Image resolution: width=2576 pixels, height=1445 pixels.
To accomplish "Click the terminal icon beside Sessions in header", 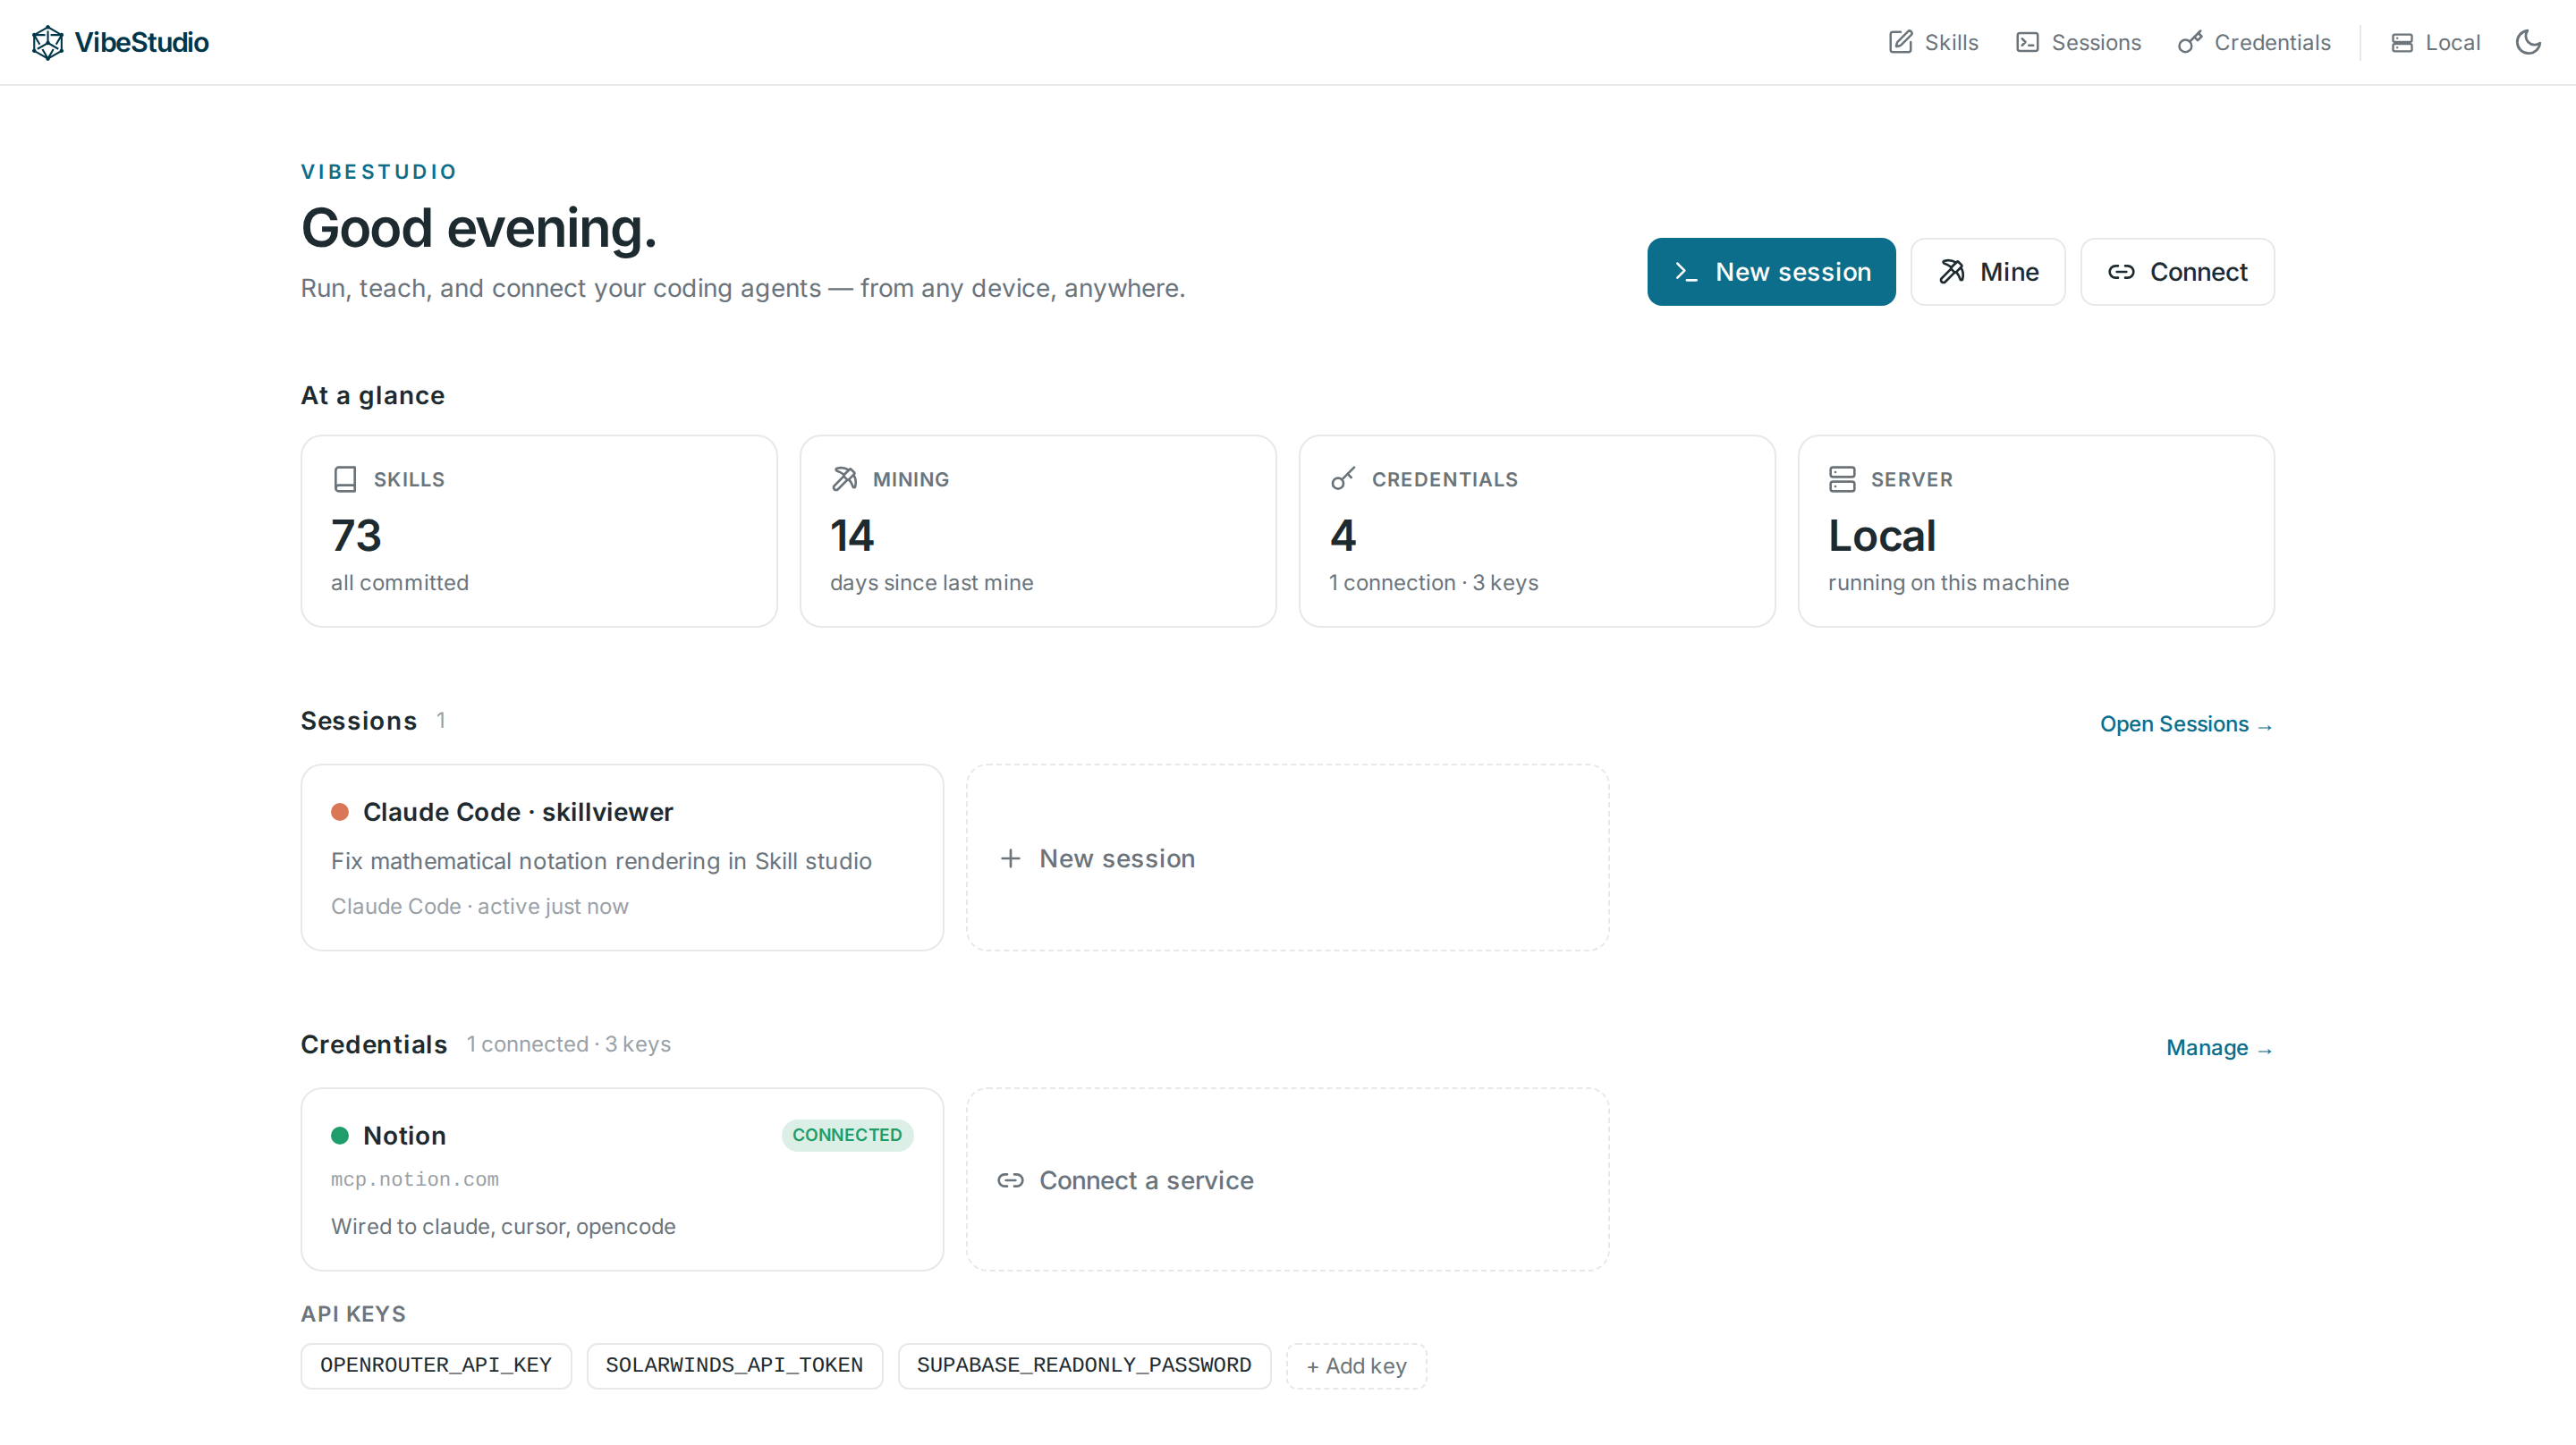I will point(2027,42).
